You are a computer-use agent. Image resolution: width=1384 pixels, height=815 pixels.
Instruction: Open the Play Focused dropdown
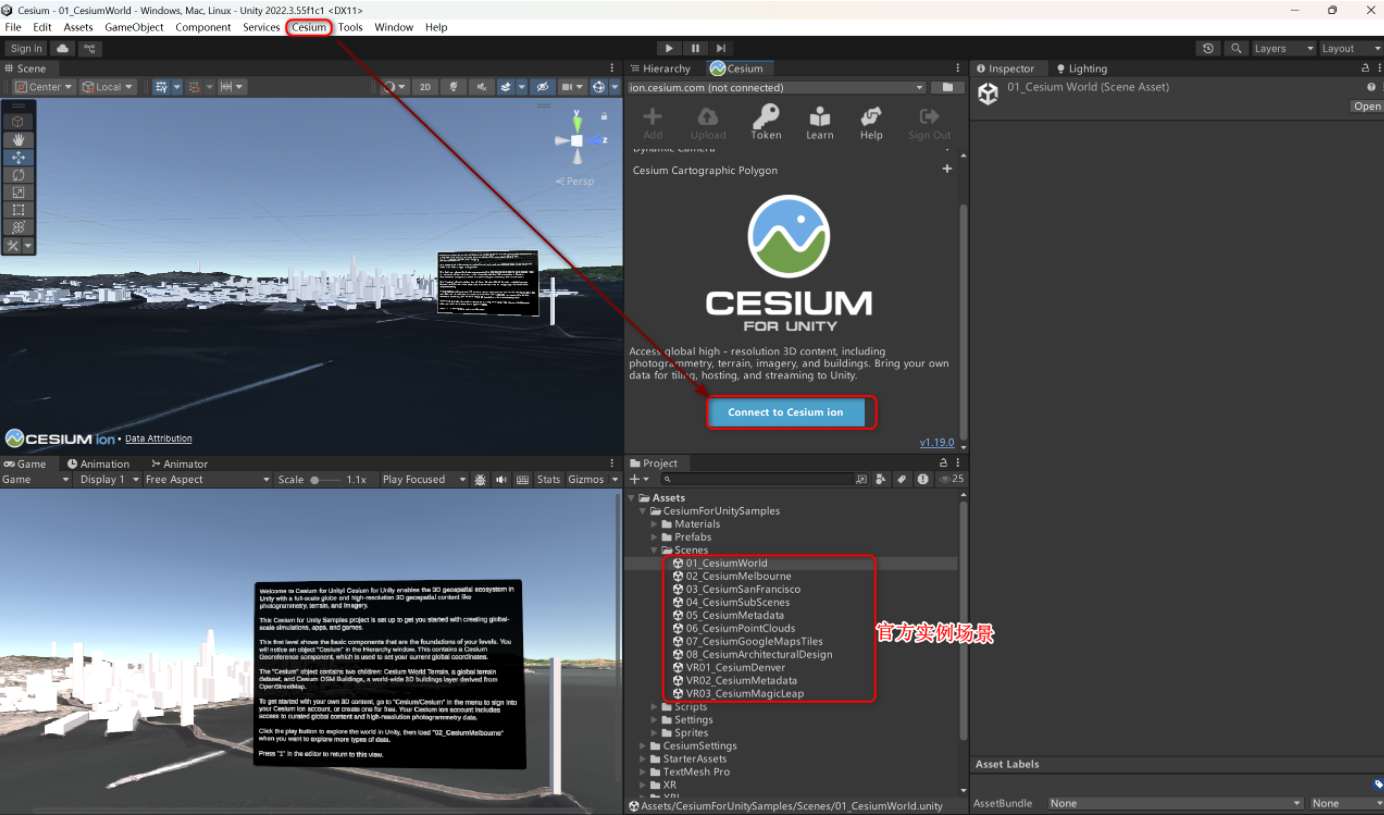pos(424,479)
